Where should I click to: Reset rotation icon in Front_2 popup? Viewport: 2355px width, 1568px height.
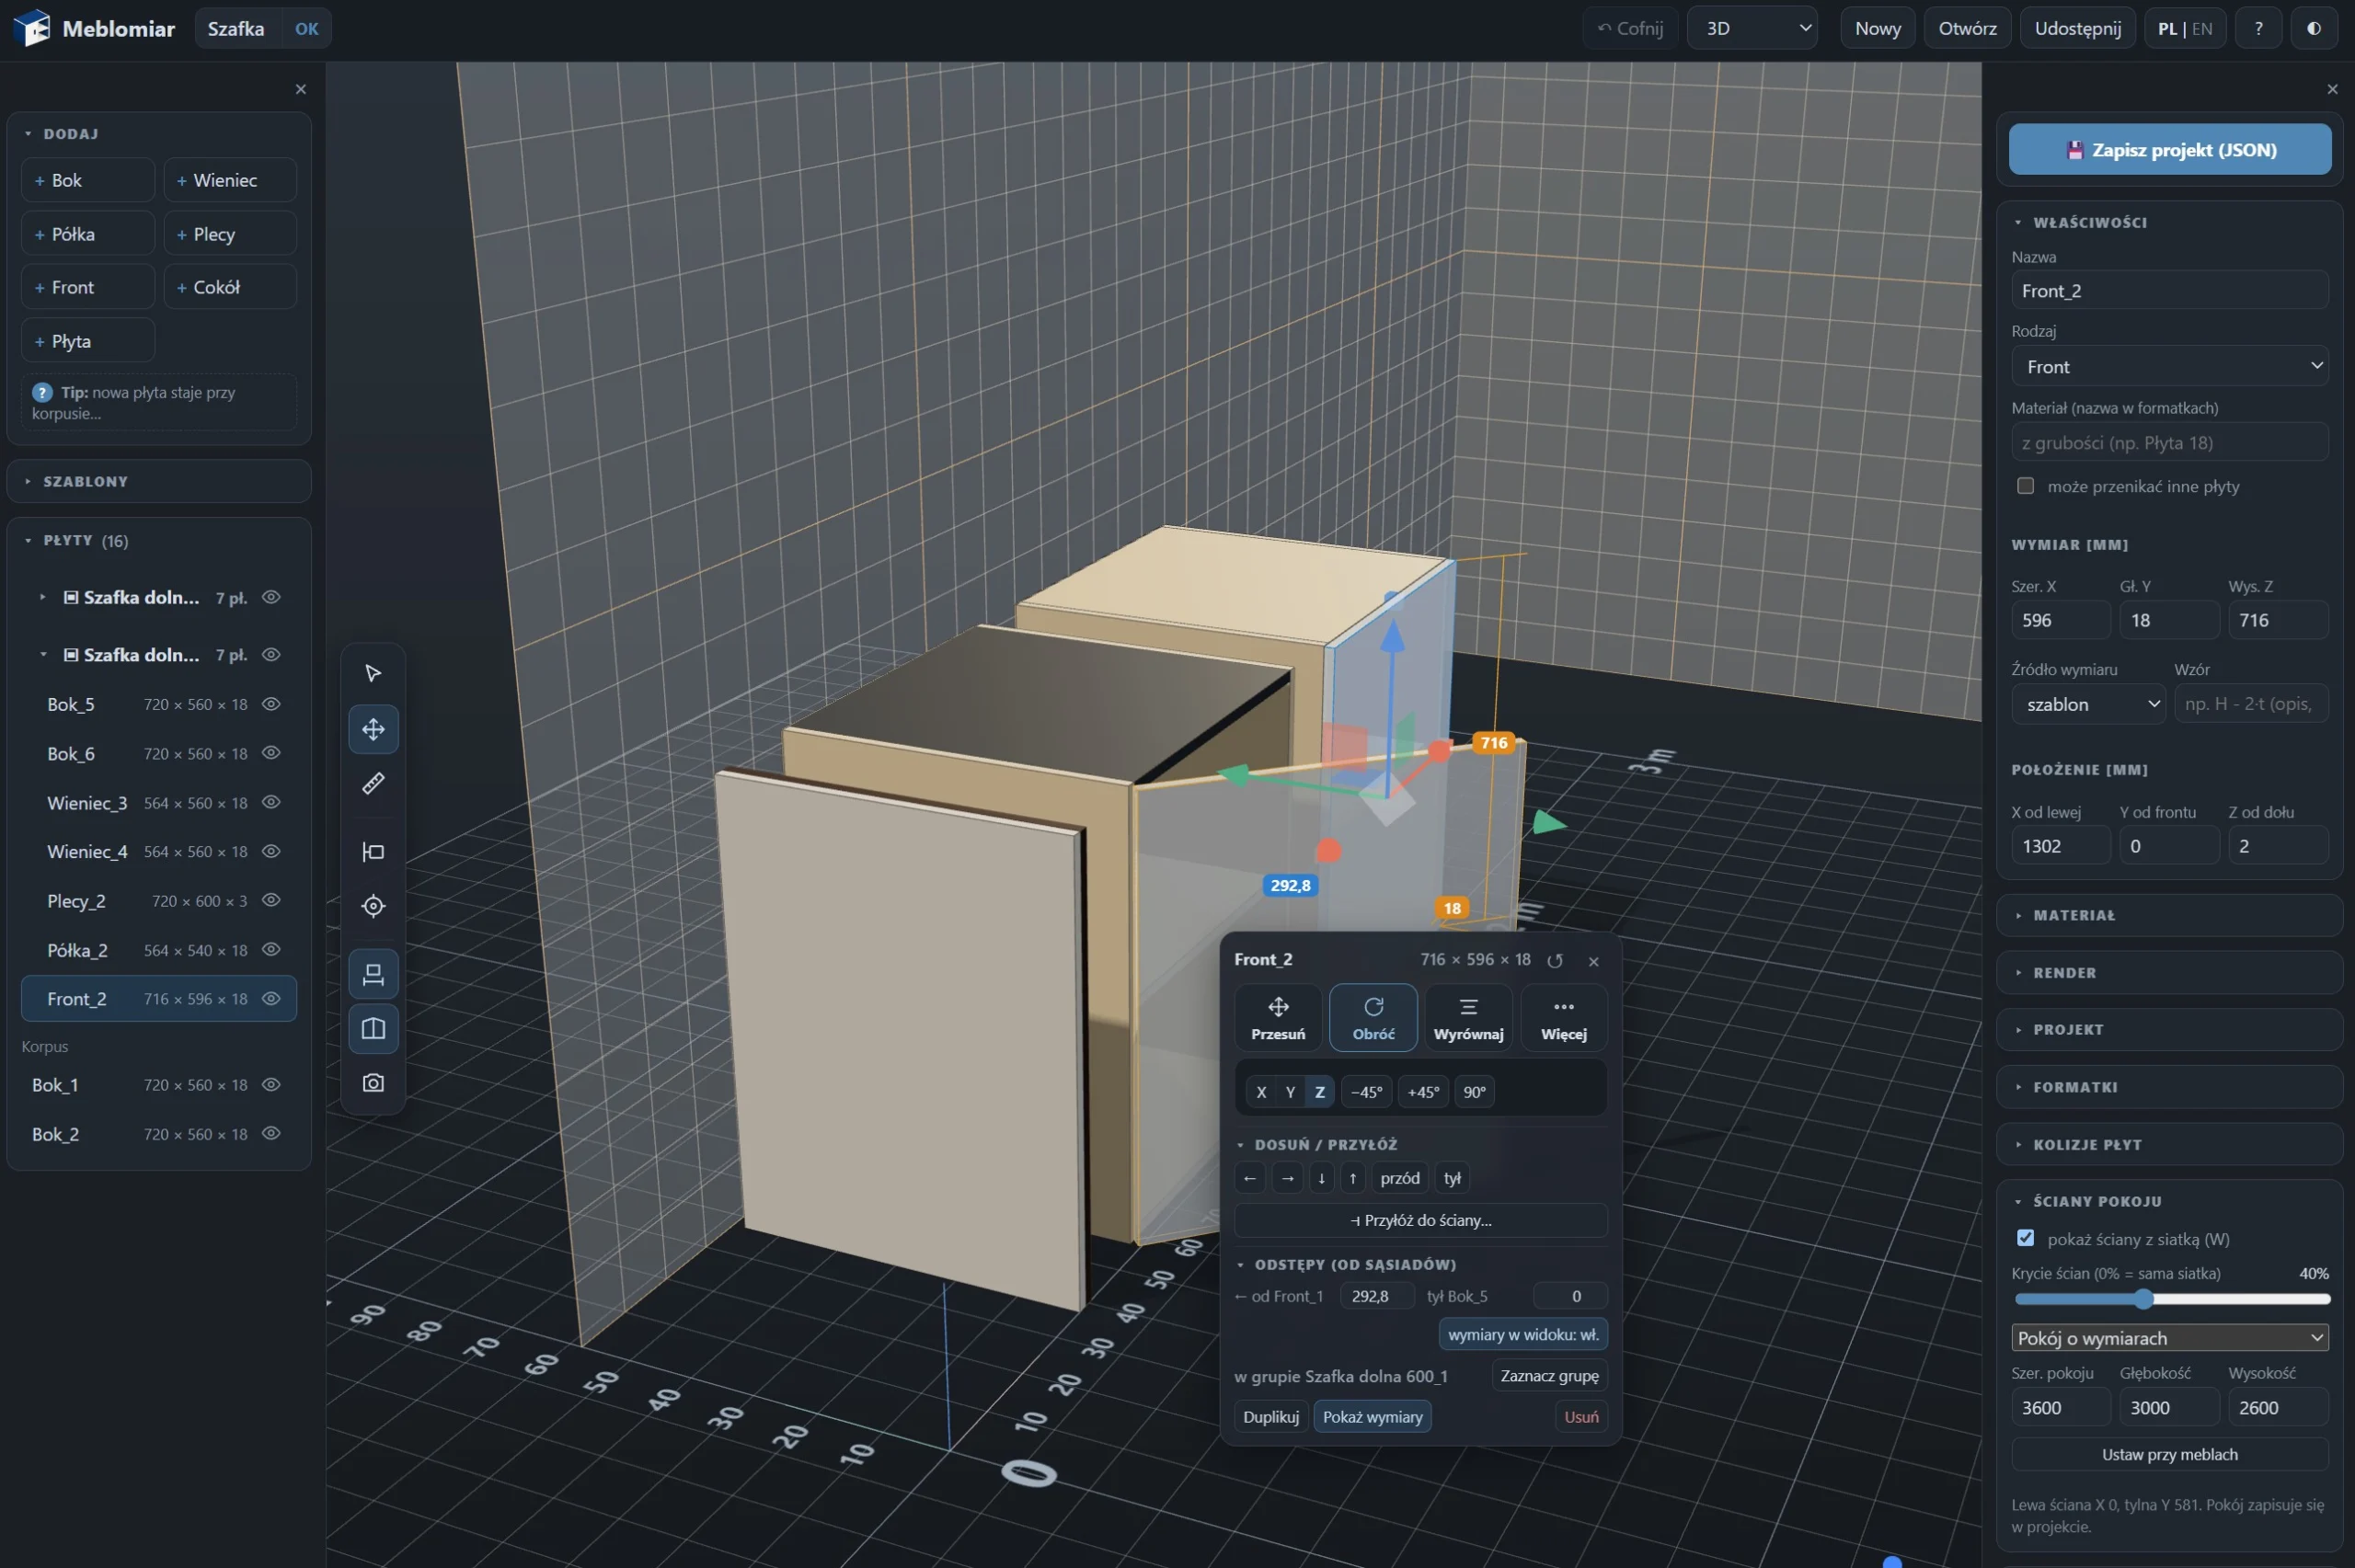[x=1555, y=960]
